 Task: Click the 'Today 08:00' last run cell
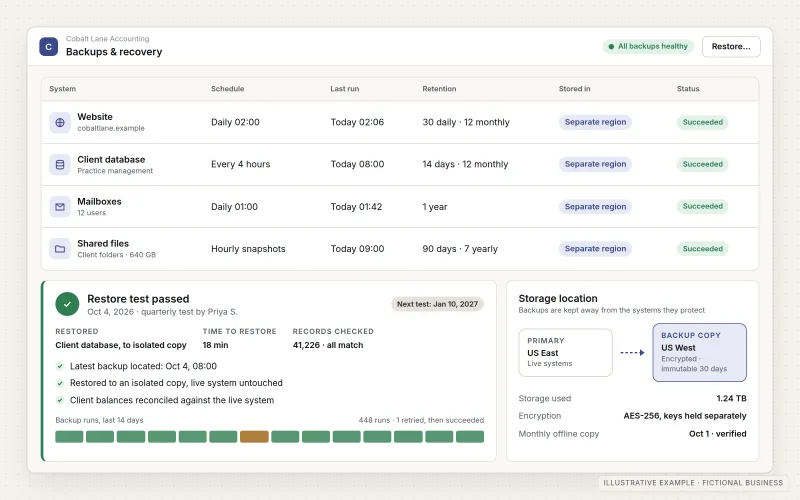(x=357, y=164)
